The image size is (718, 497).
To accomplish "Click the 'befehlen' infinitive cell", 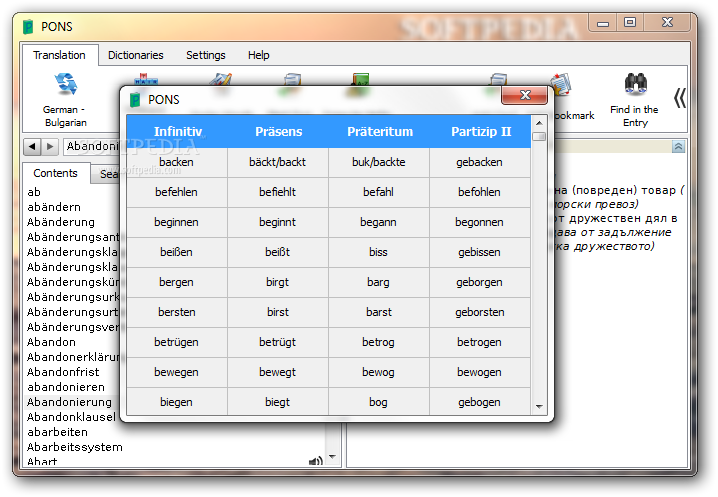I will pyautogui.click(x=177, y=192).
